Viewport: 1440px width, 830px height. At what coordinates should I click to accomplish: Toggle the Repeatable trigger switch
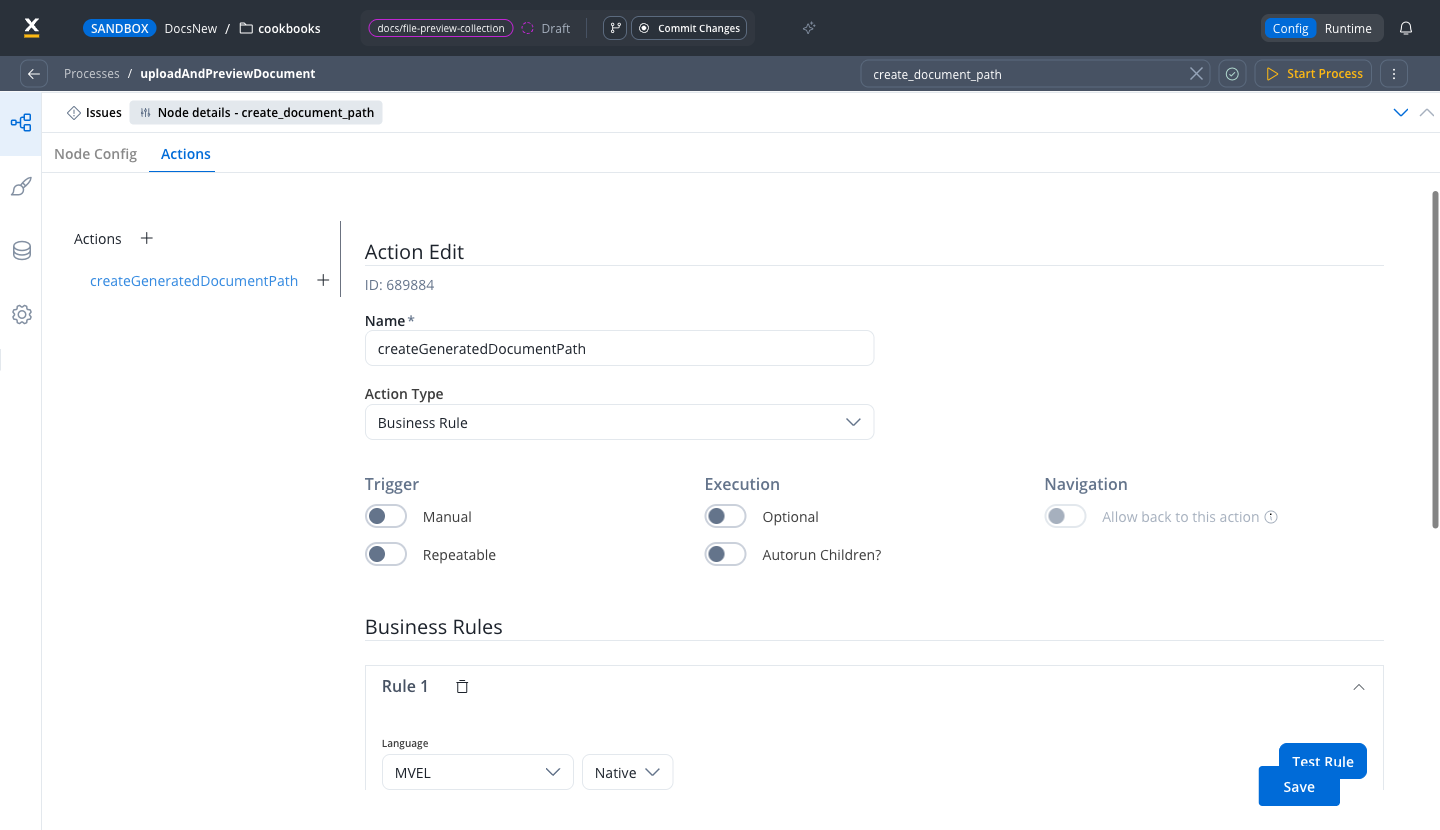[386, 555]
